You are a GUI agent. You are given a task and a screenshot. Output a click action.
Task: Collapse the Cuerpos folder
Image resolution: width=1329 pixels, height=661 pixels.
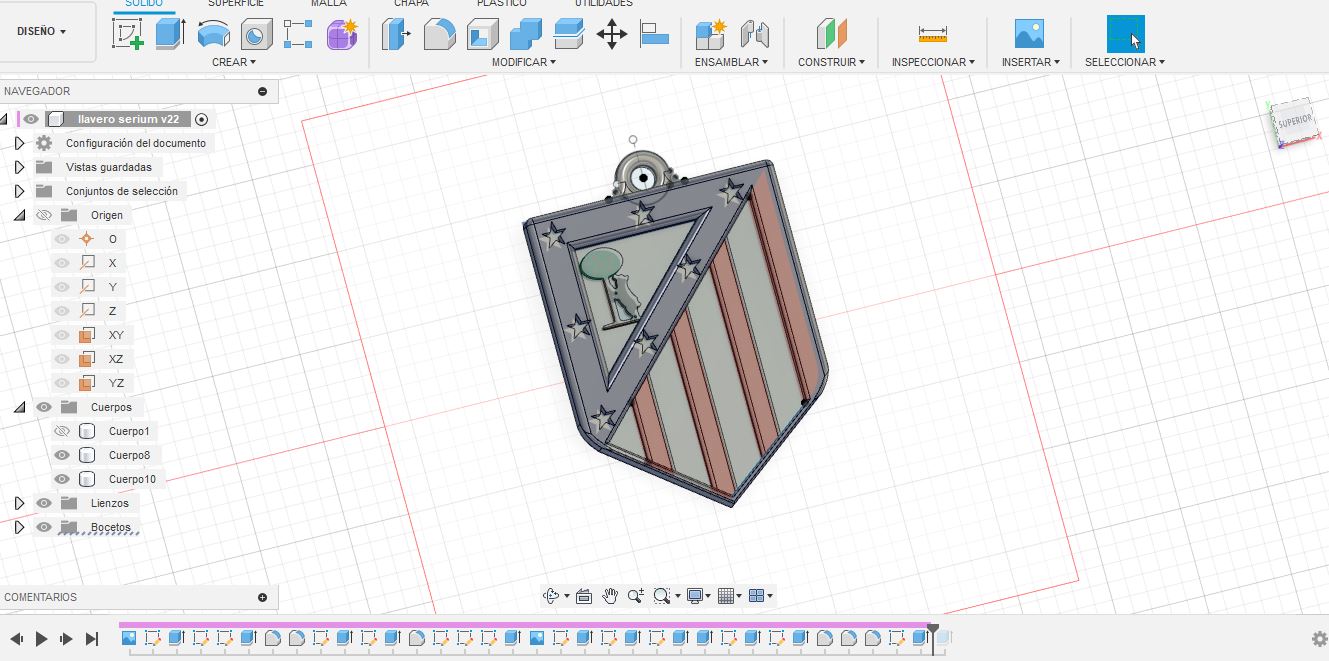coord(19,407)
